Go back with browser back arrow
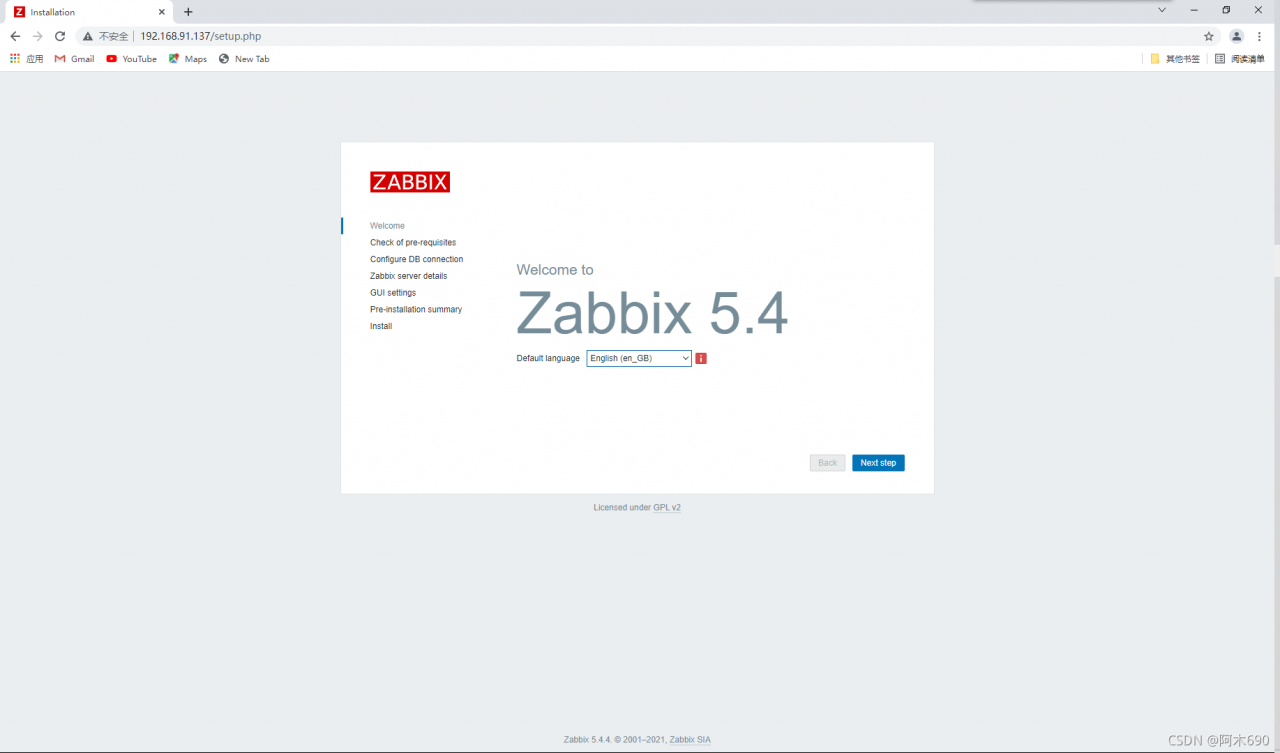The height and width of the screenshot is (753, 1280). point(15,36)
